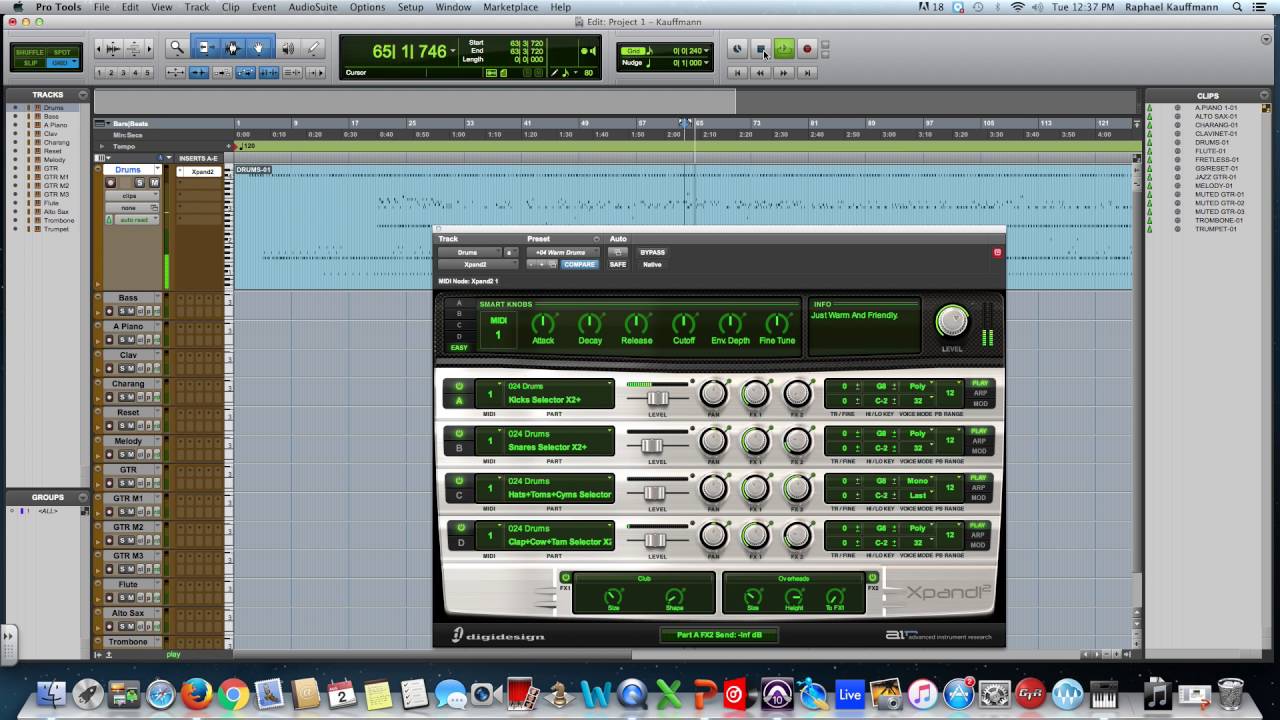The height and width of the screenshot is (720, 1280).
Task: Click the red target button in plug-in
Action: tap(997, 252)
